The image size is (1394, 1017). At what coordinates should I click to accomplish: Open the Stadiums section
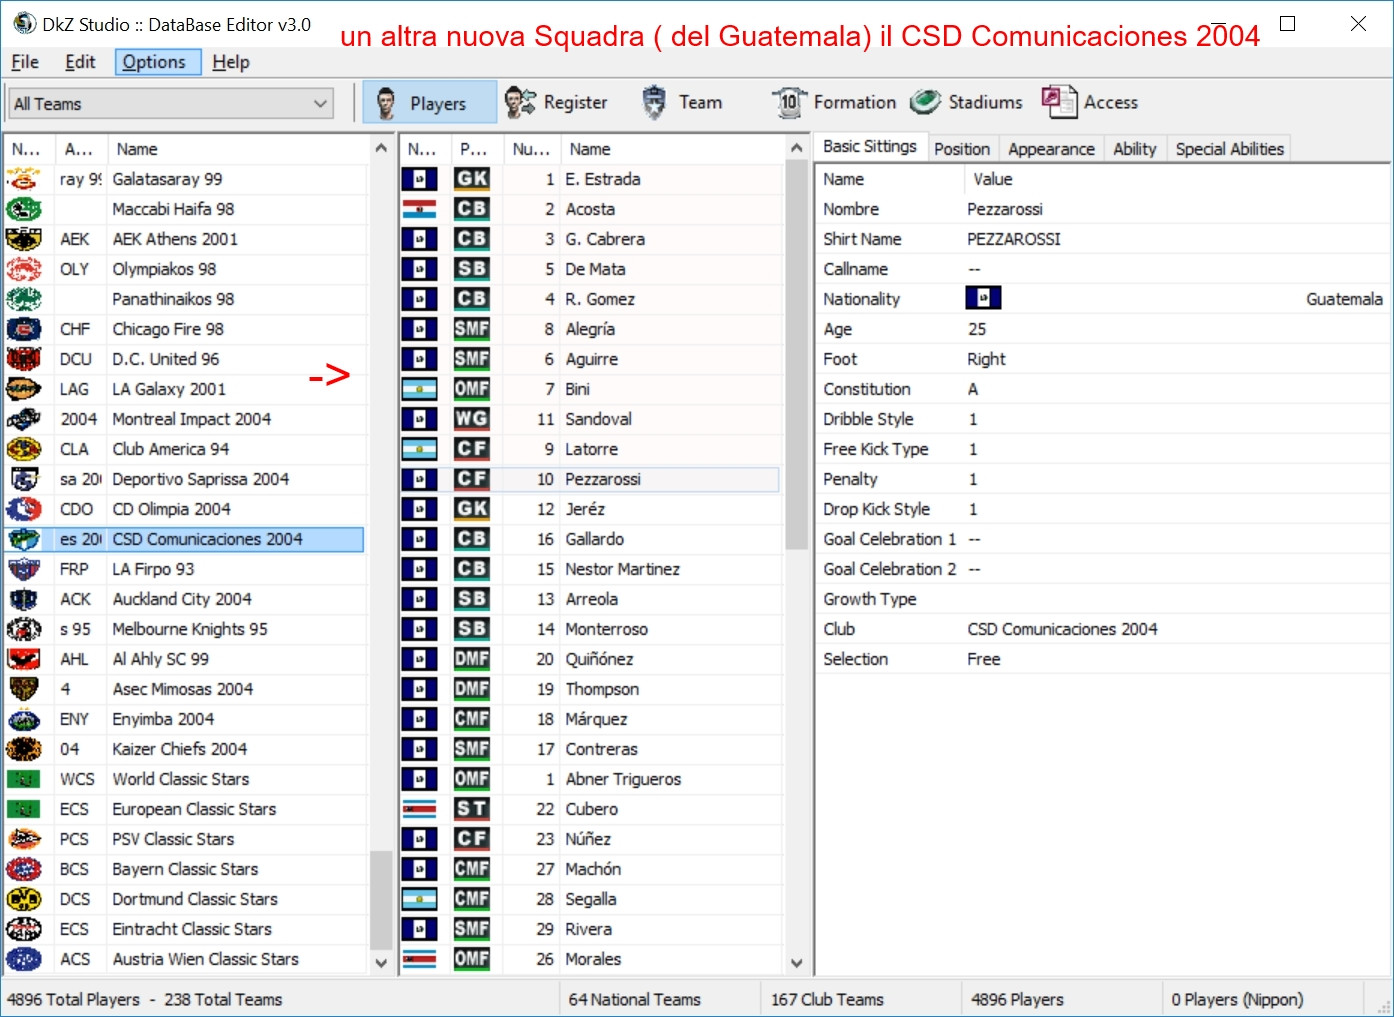[x=966, y=103]
